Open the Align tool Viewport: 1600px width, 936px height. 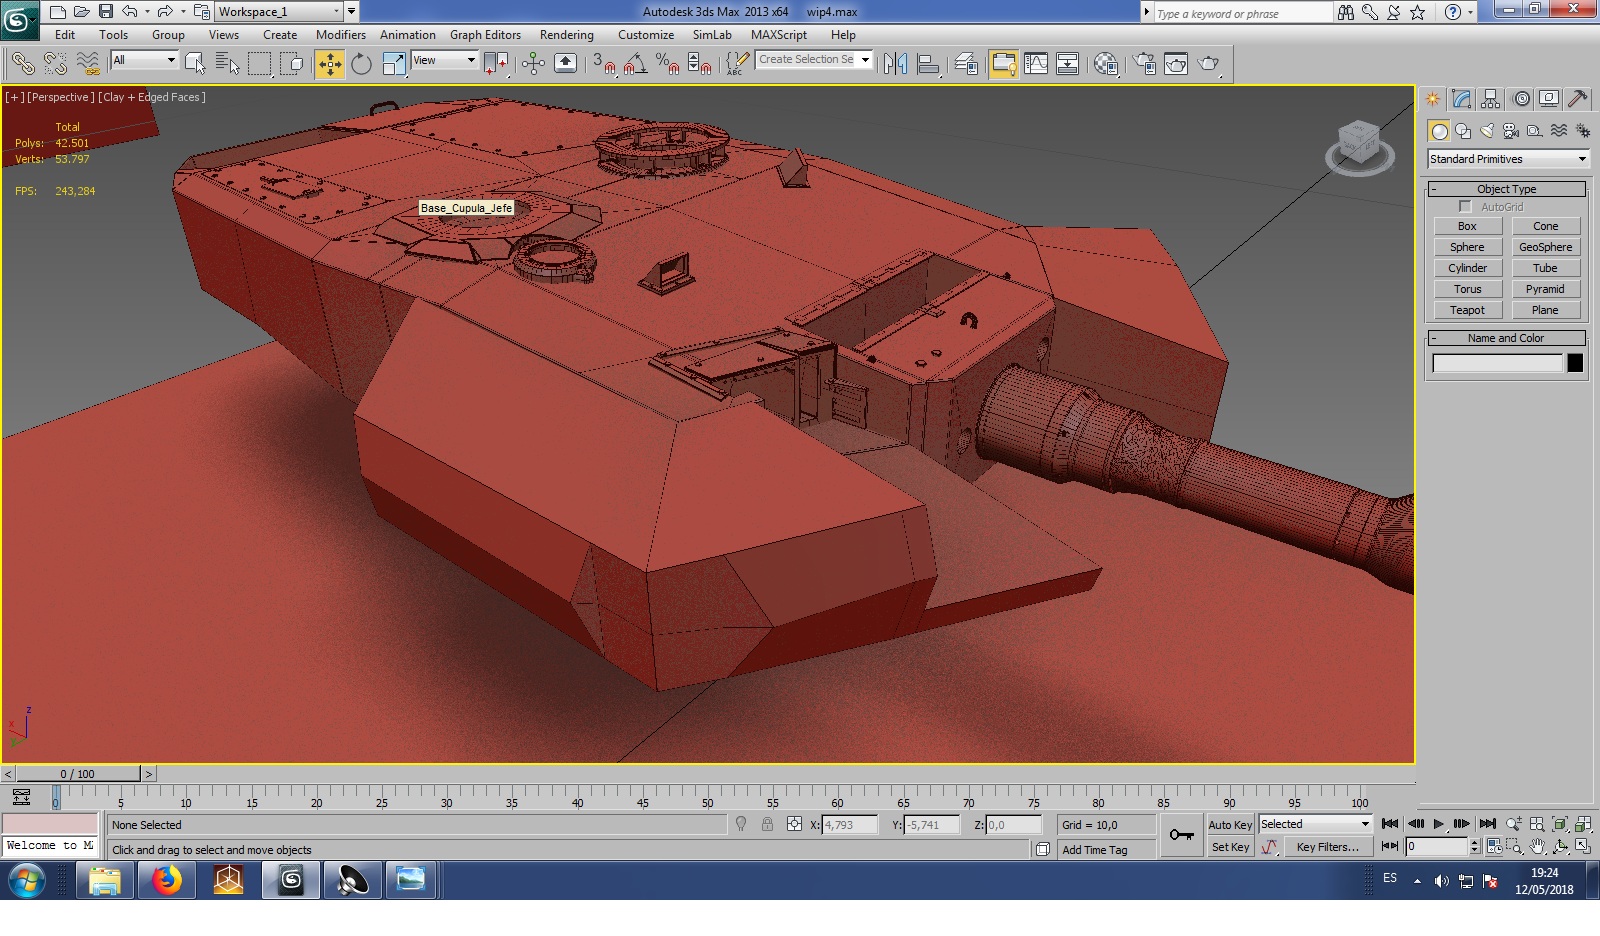pos(928,64)
